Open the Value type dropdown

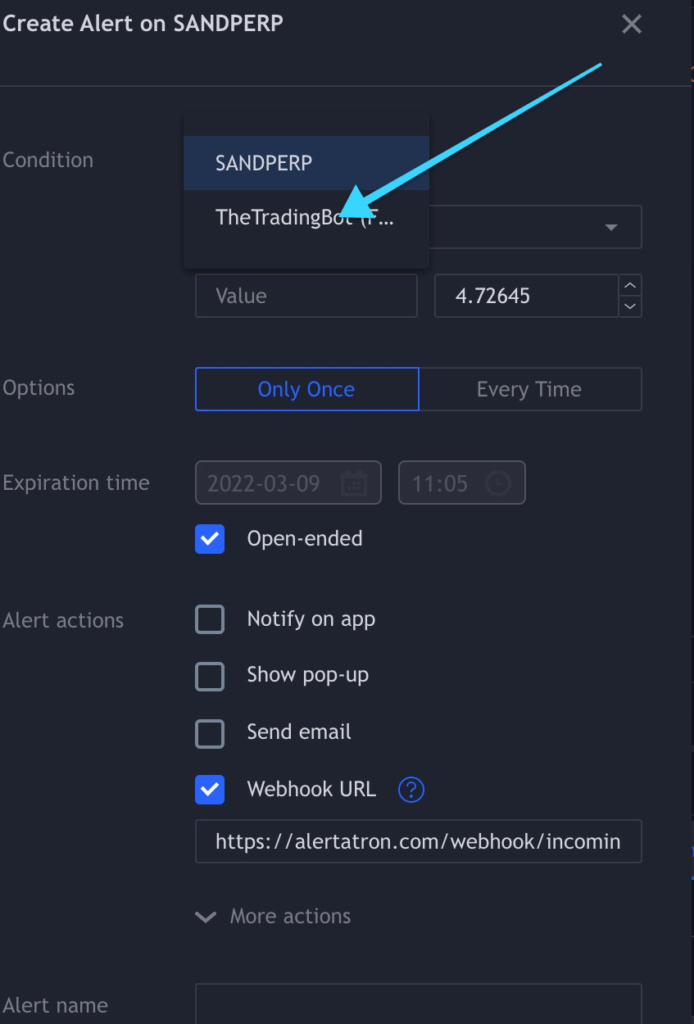(x=306, y=296)
